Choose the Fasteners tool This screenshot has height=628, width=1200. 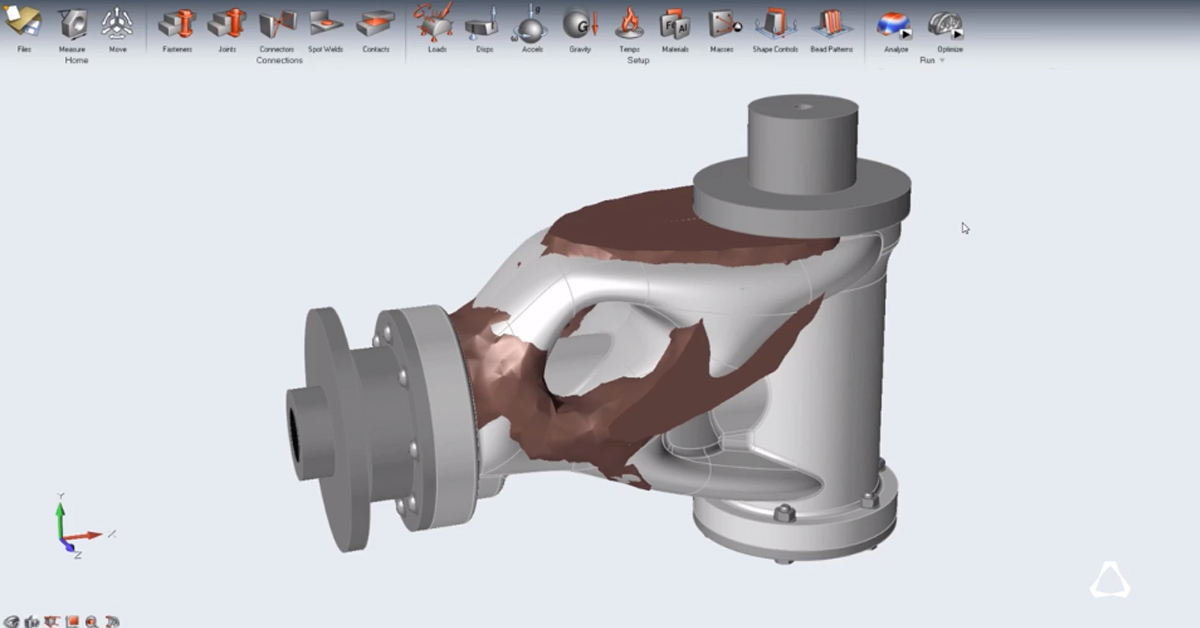point(177,26)
